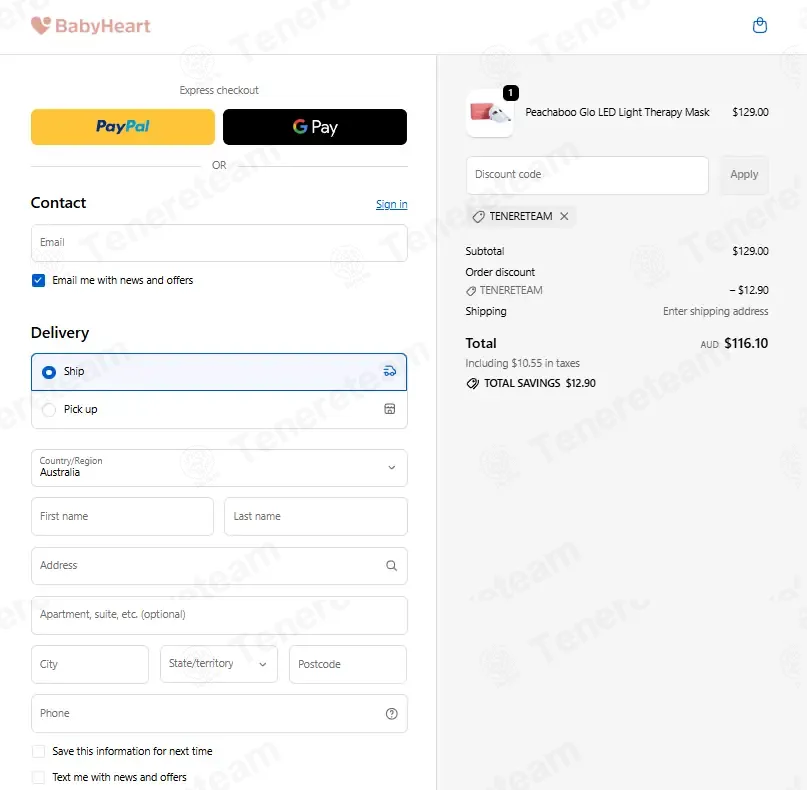Focus the City input field

[90, 664]
